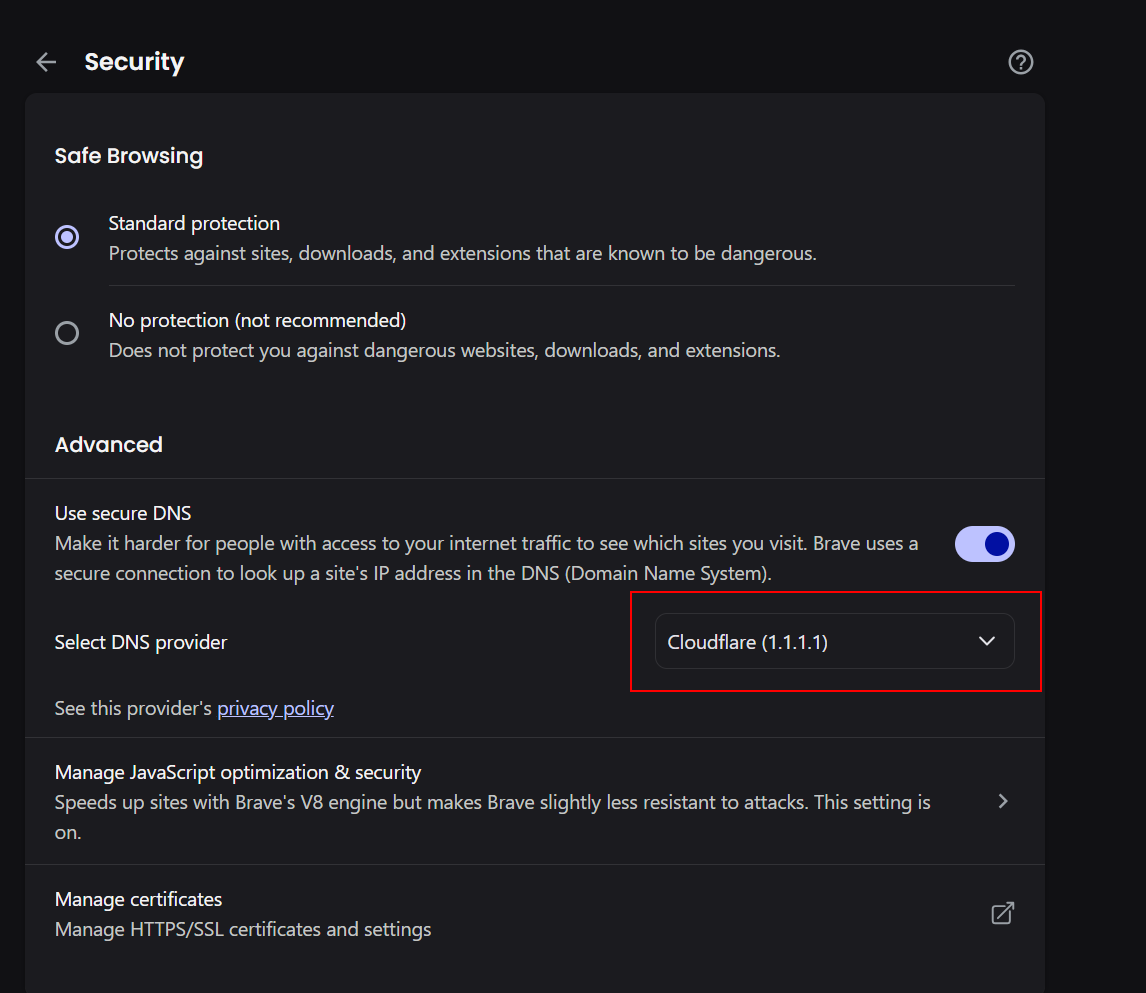Open the provider's privacy policy link
The height and width of the screenshot is (993, 1146).
click(274, 707)
